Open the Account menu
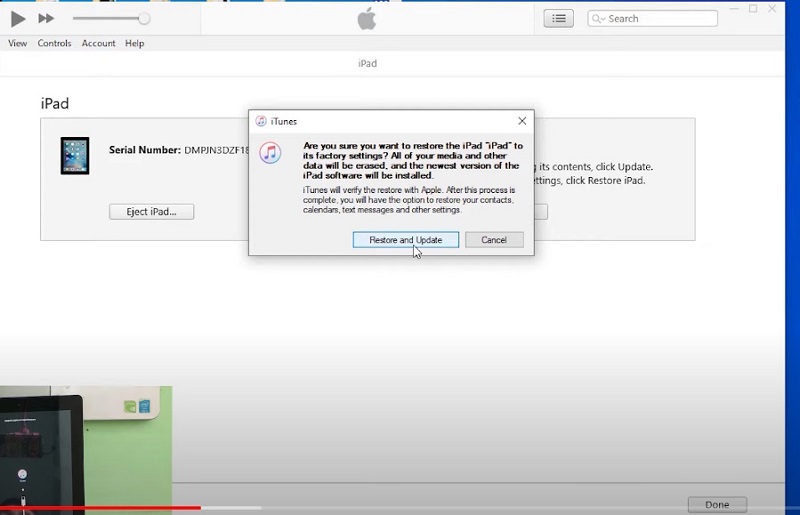Screen dimensions: 800x515 click(98, 43)
